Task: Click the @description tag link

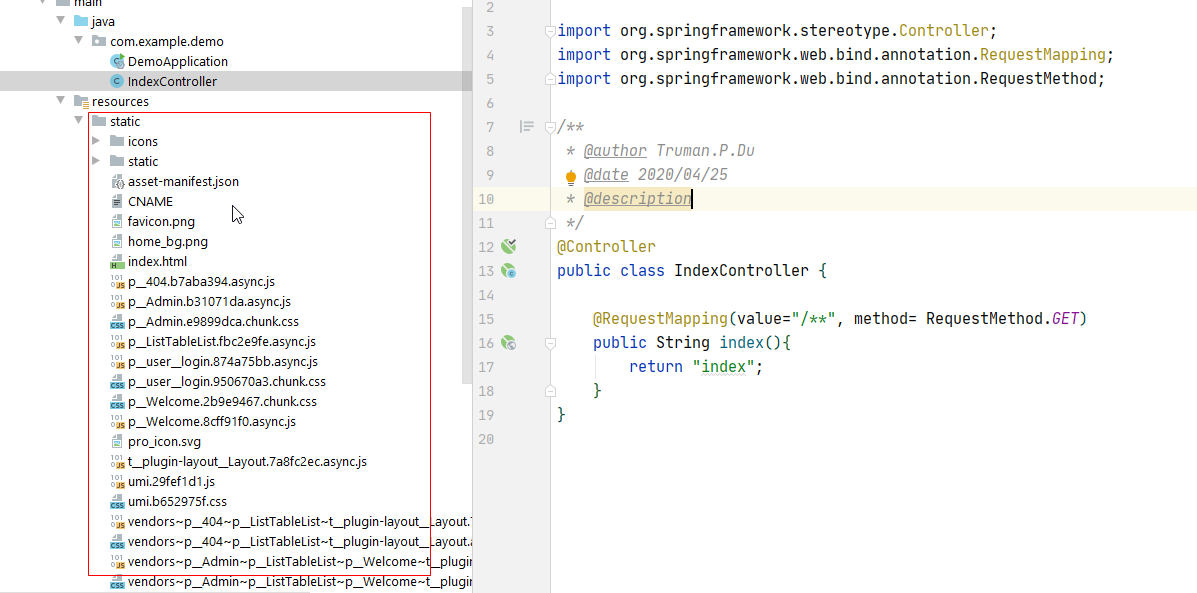Action: [637, 198]
